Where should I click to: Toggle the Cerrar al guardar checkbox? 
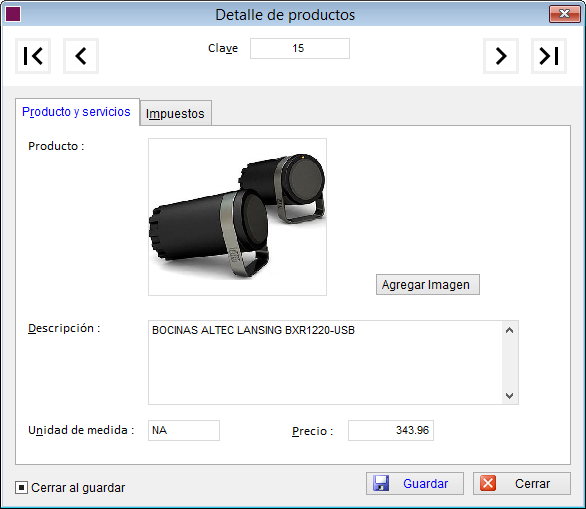click(21, 487)
